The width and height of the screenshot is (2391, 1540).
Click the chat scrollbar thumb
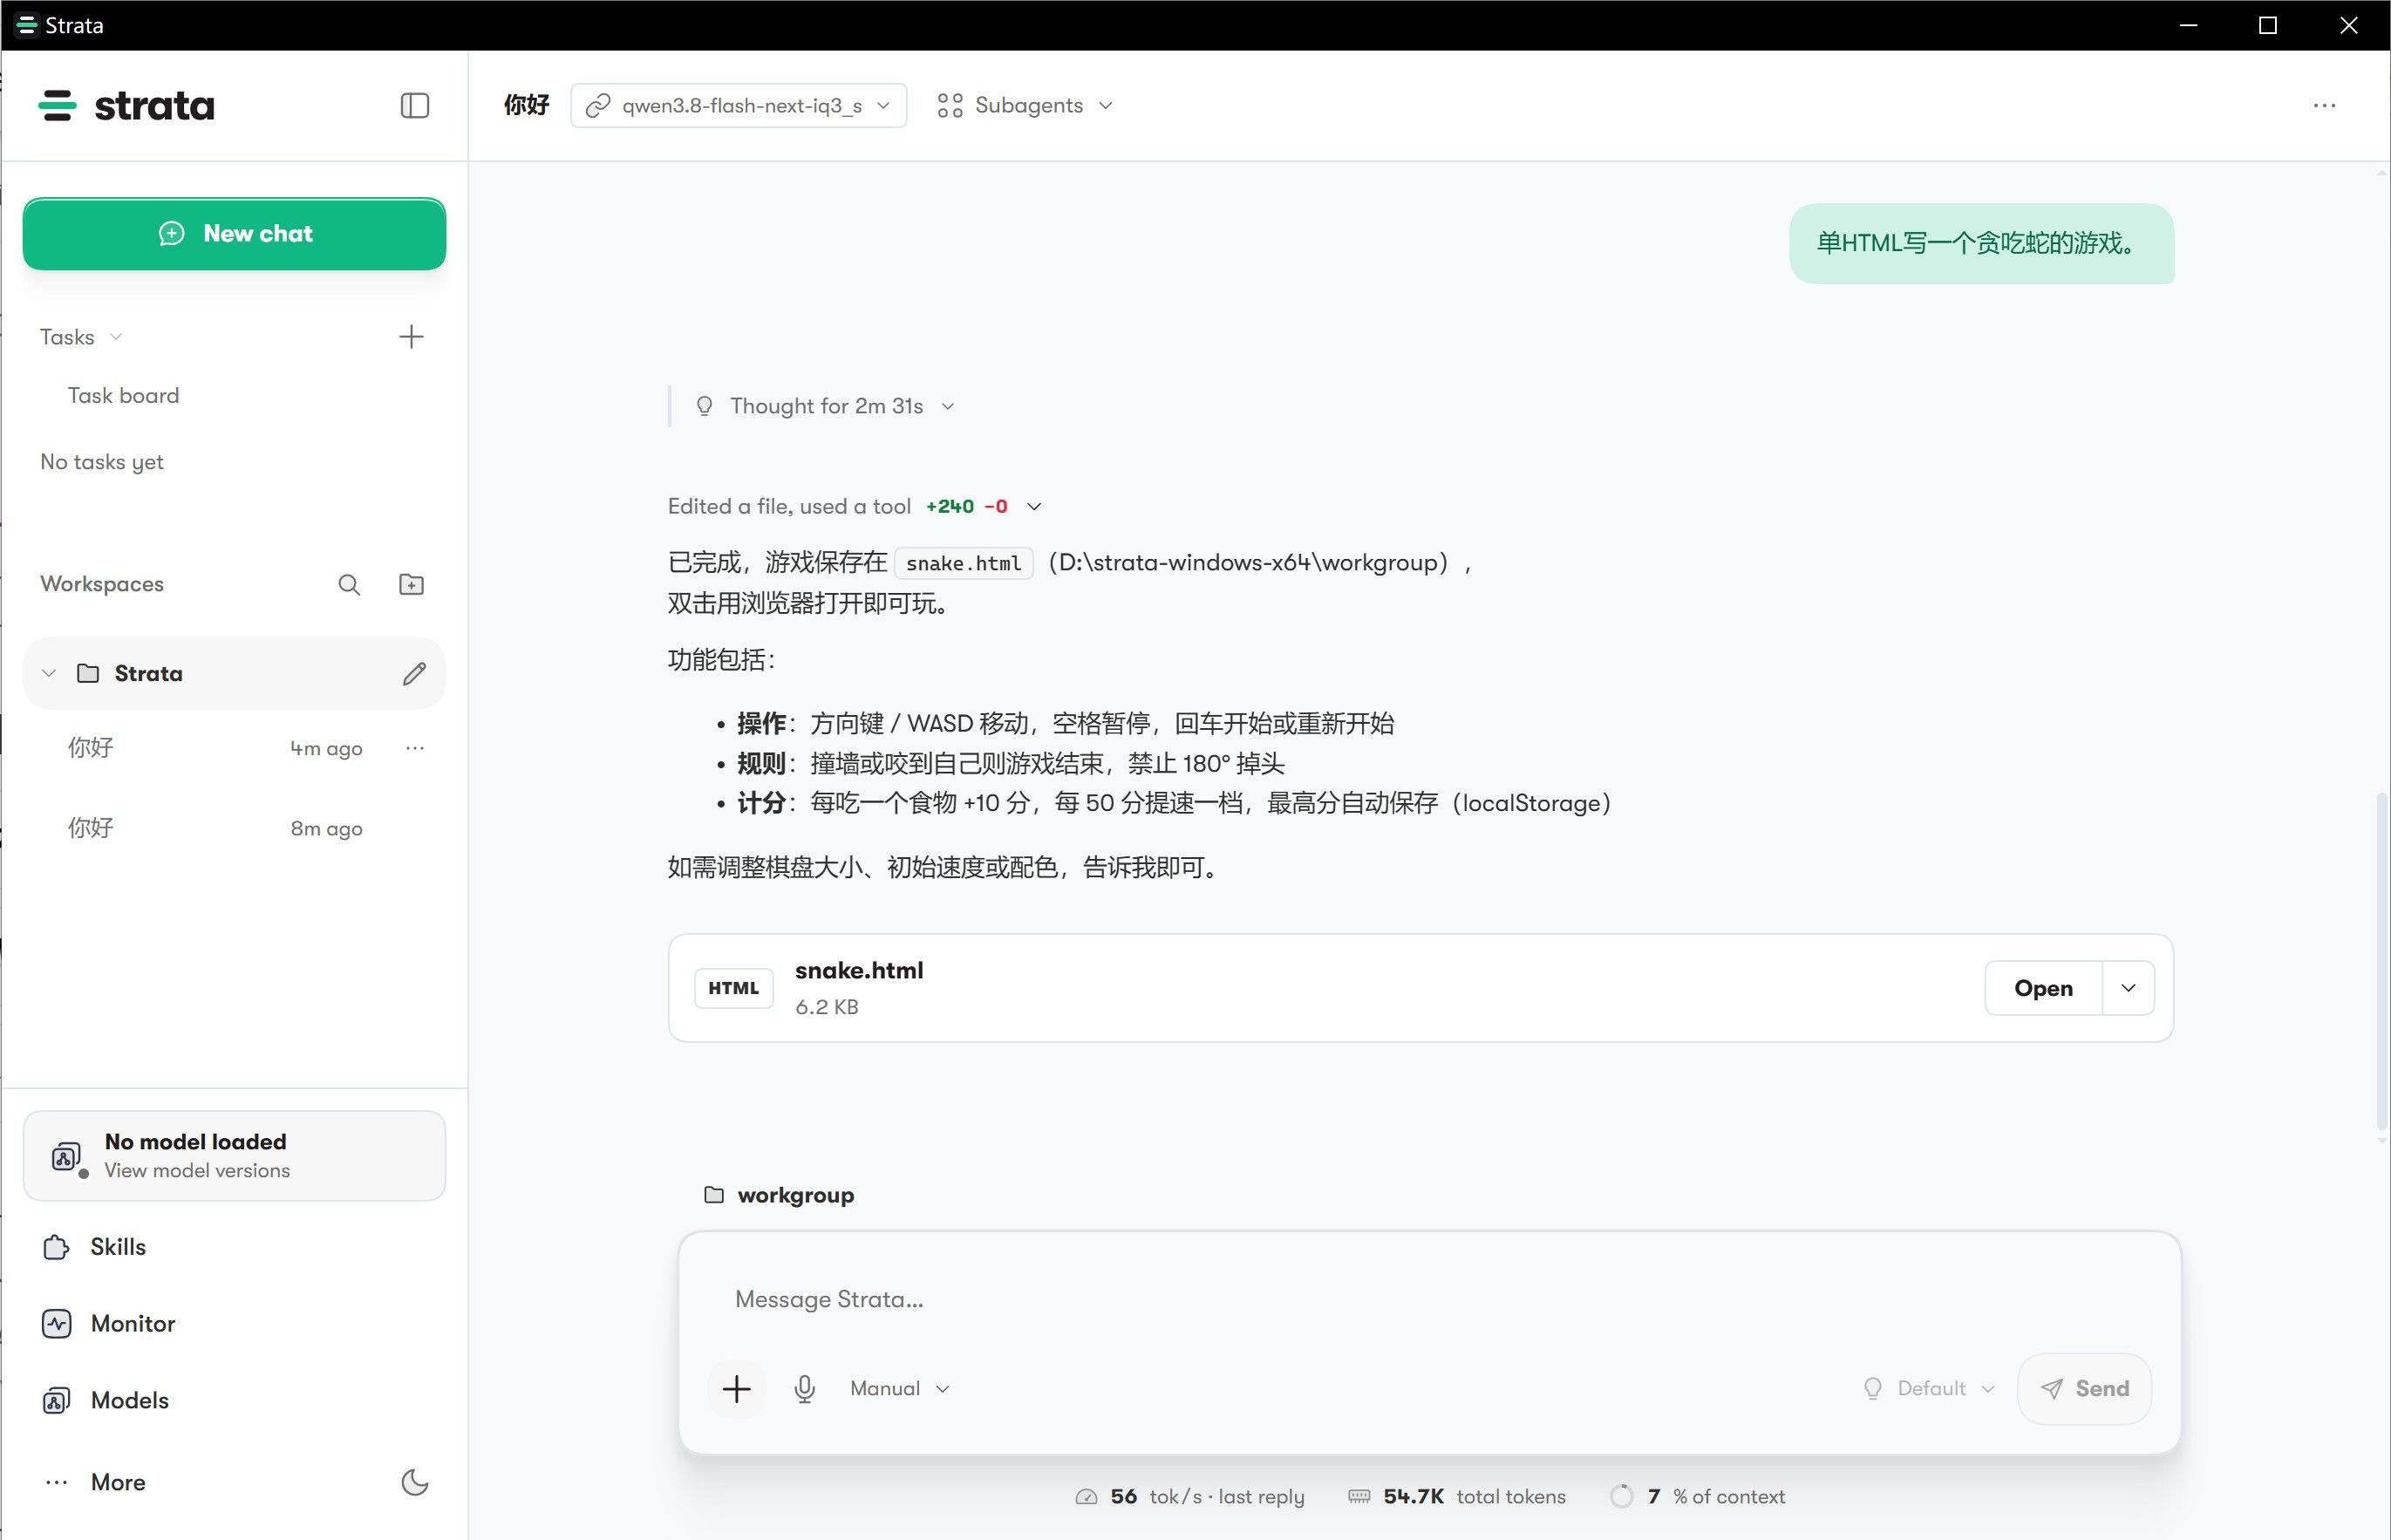(2381, 960)
